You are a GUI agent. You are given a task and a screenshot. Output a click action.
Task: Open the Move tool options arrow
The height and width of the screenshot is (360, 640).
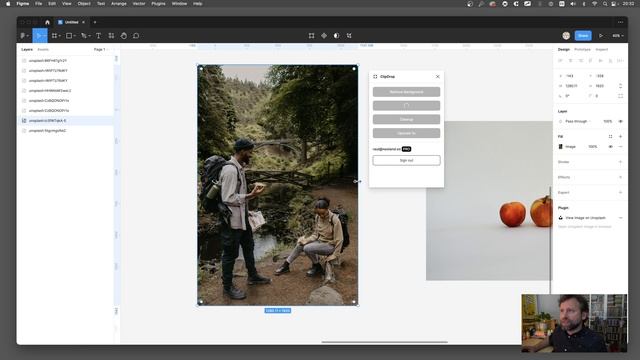click(44, 36)
